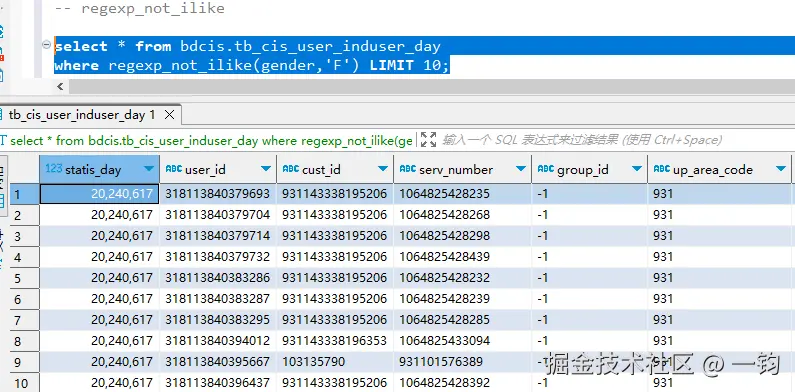Click serv_number cell 1064825428392
Image resolution: width=795 pixels, height=392 pixels.
pyautogui.click(x=462, y=383)
